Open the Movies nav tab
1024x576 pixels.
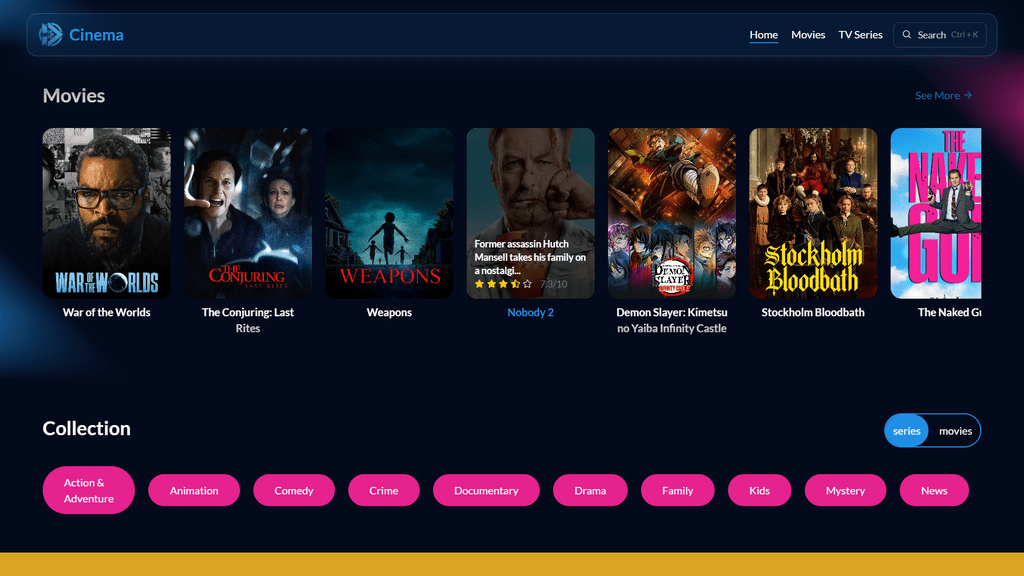pyautogui.click(x=808, y=35)
